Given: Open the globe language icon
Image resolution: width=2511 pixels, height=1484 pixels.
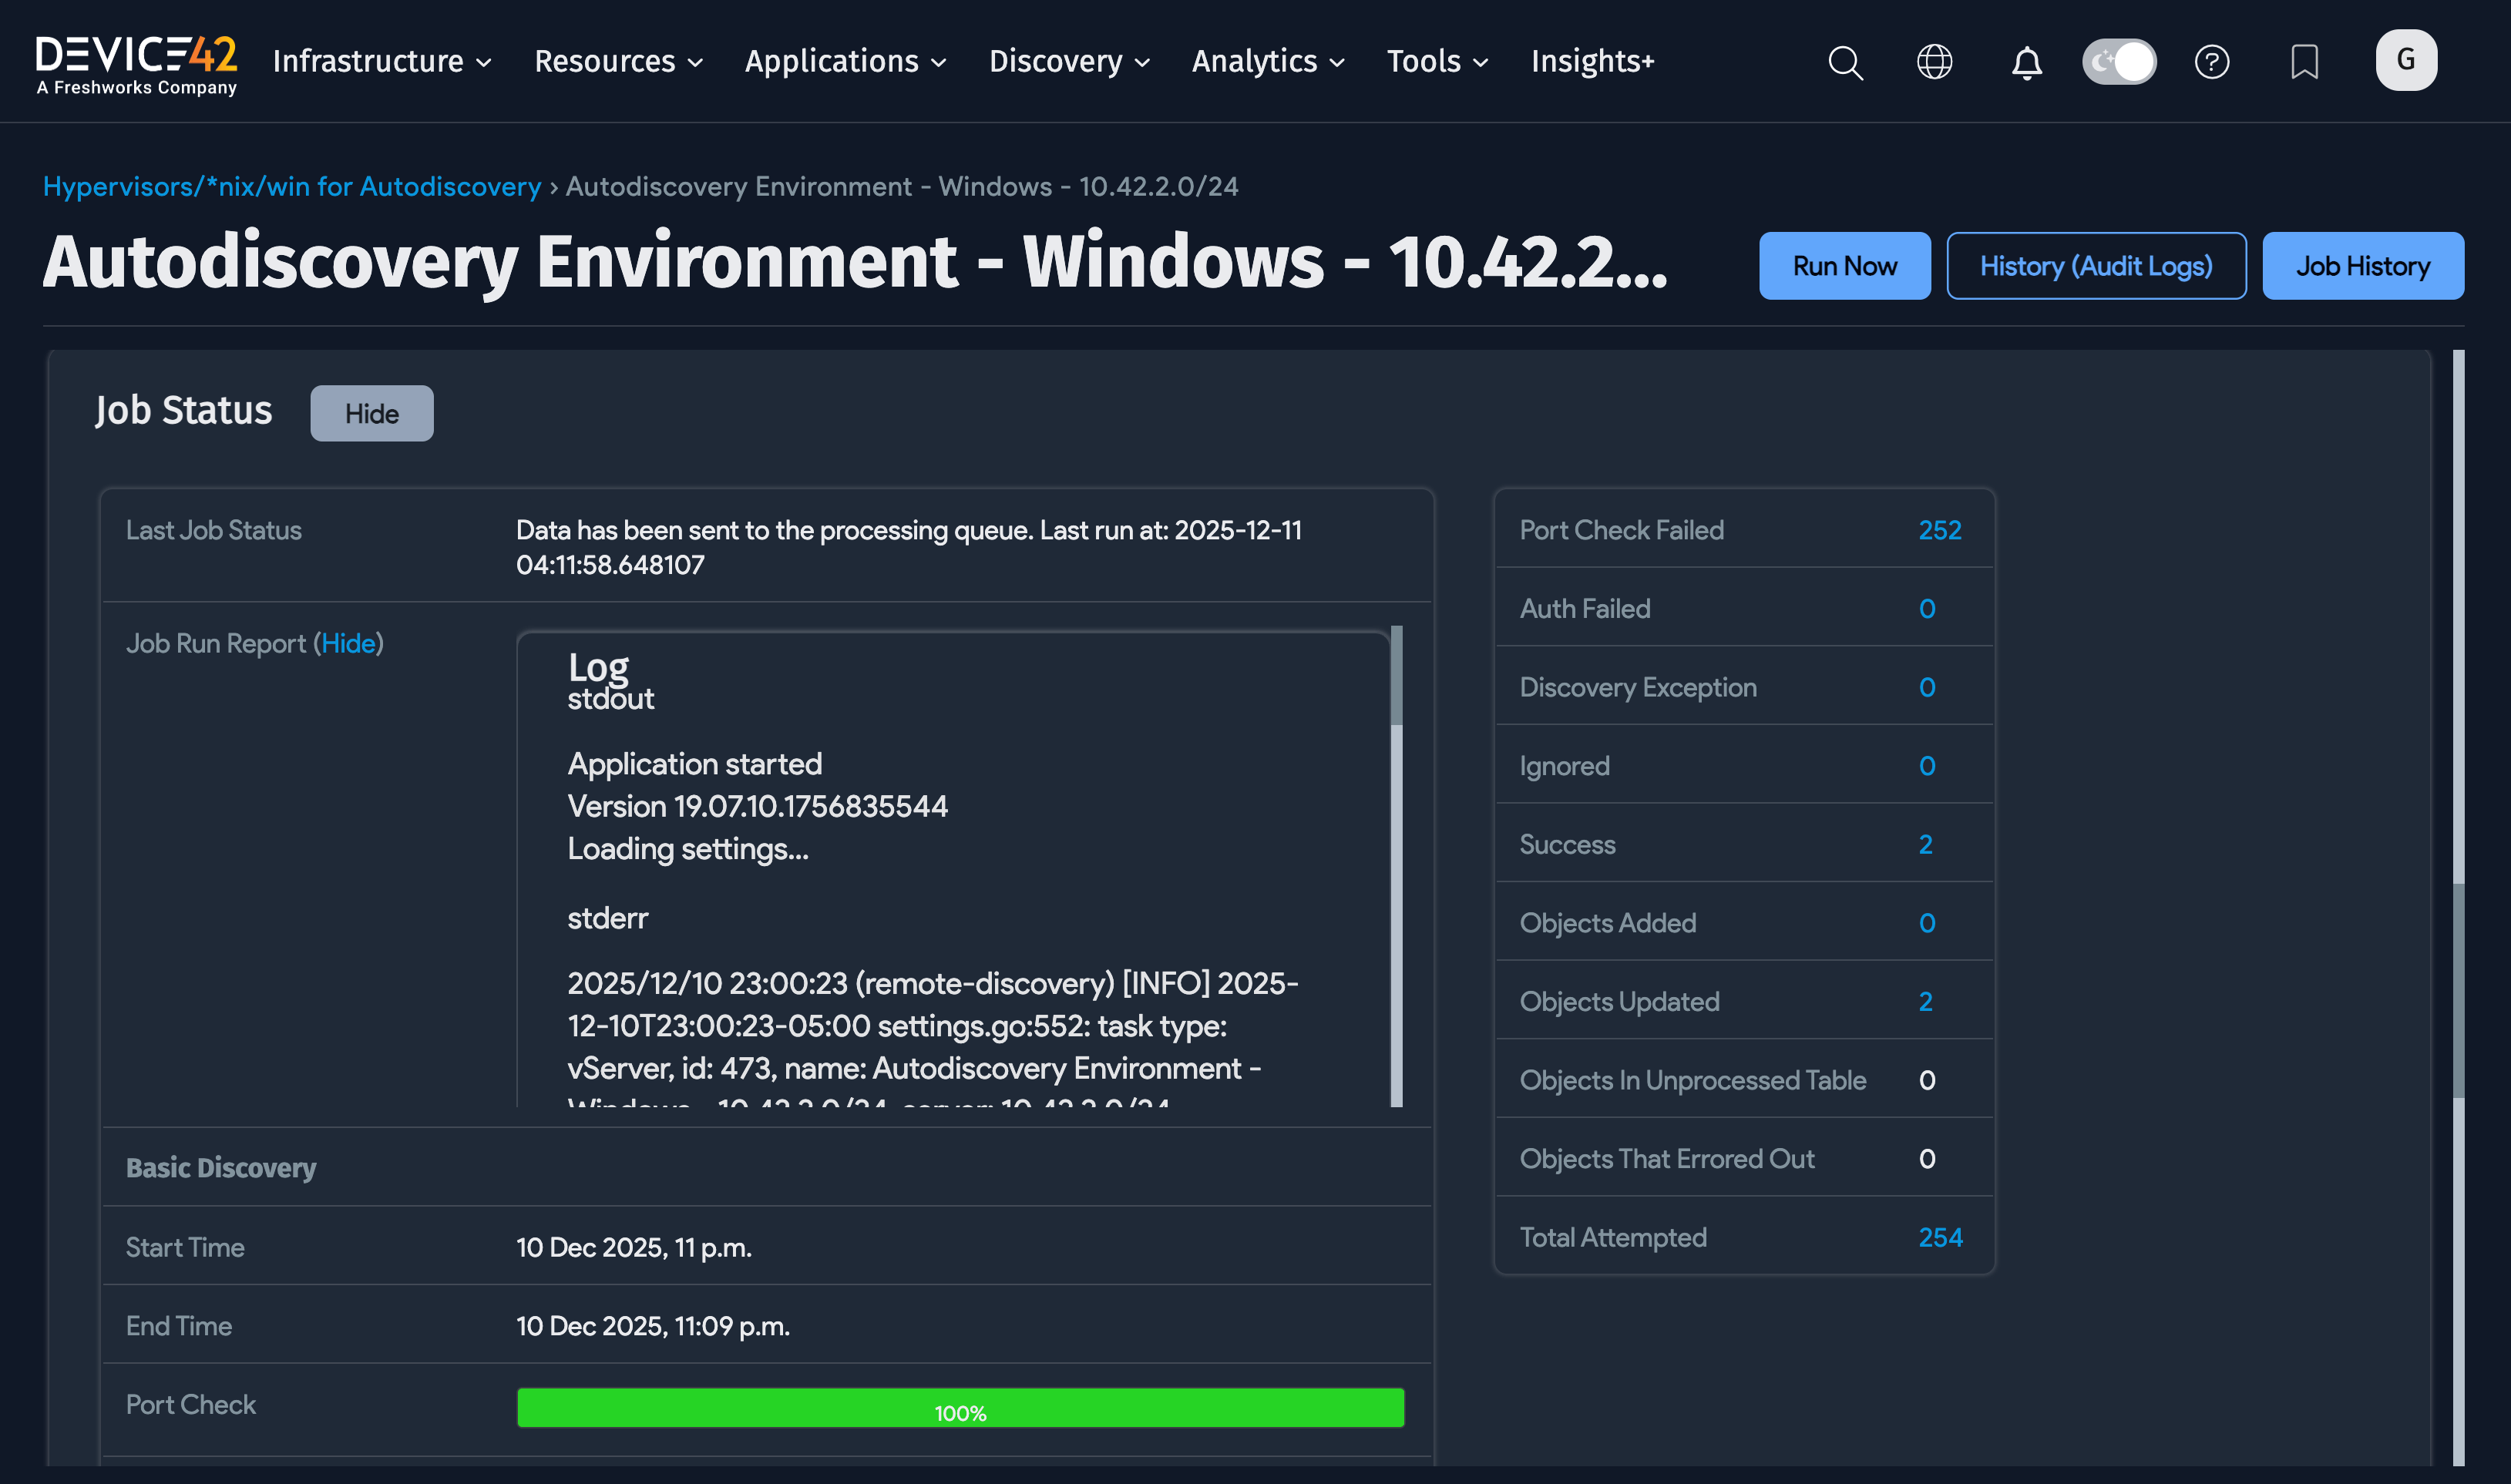Looking at the screenshot, I should [x=1934, y=62].
